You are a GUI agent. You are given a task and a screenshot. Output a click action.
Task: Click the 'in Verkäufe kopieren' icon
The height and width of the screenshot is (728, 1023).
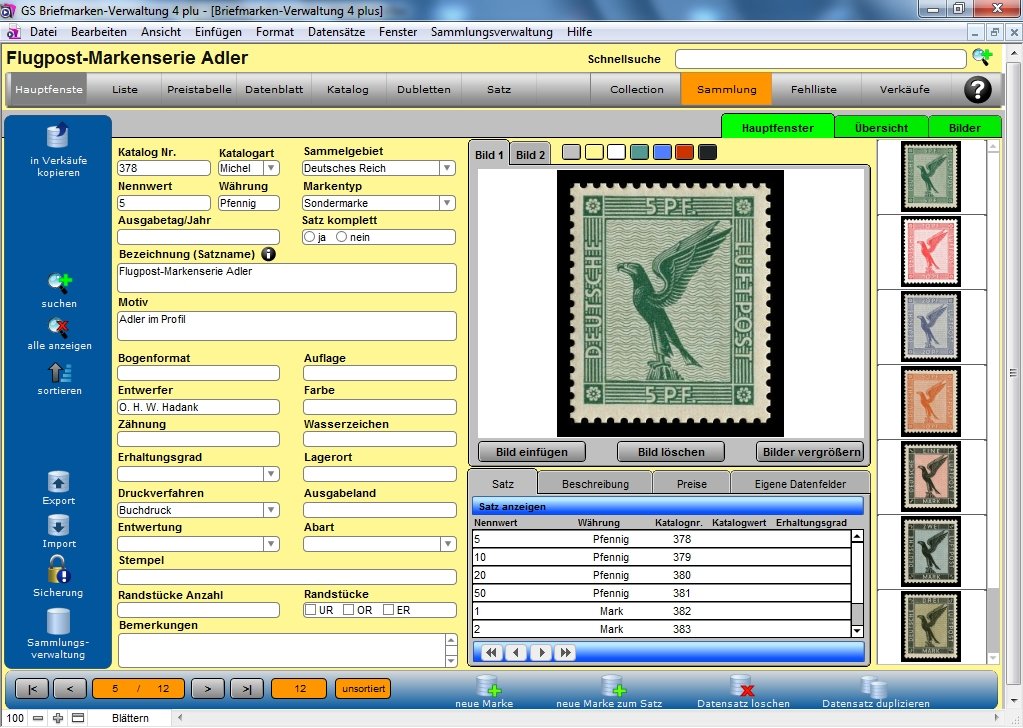(x=56, y=137)
